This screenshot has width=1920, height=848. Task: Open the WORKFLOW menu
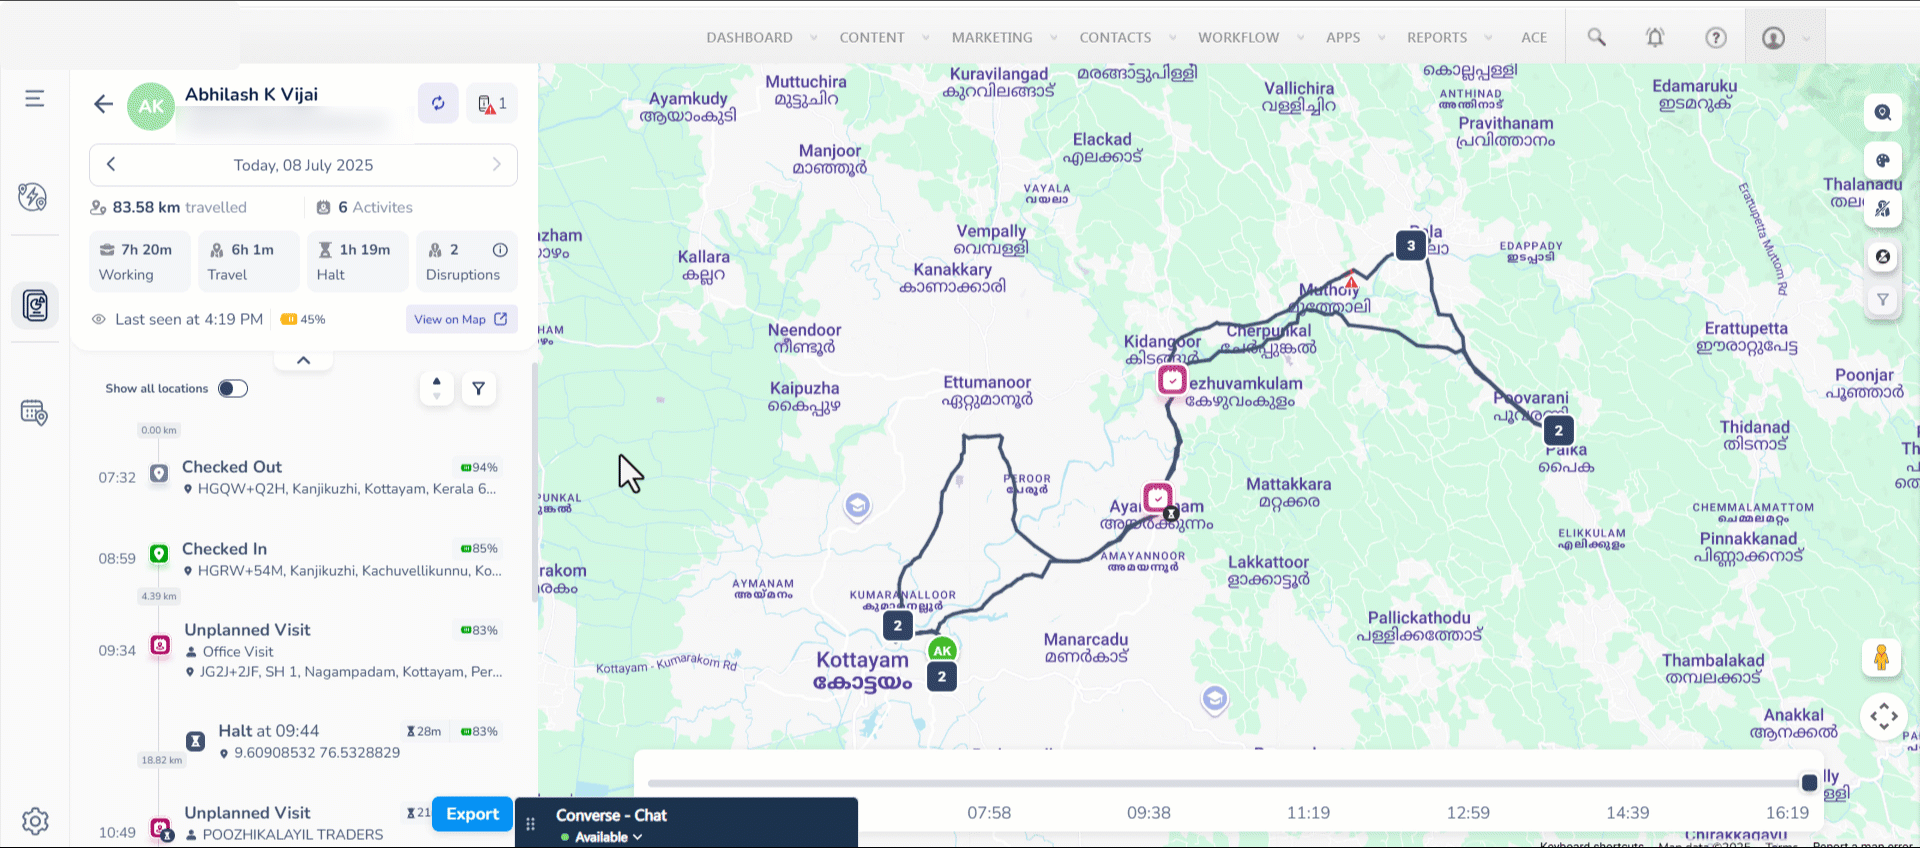1238,37
